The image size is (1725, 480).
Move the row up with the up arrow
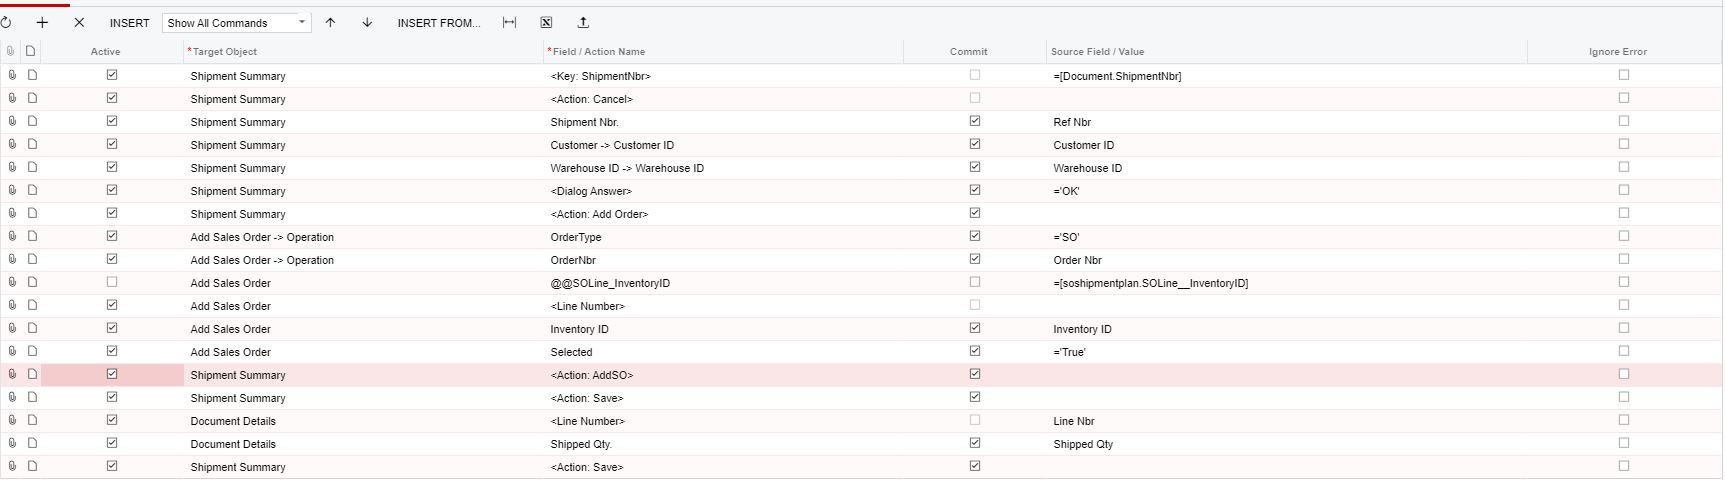(331, 22)
